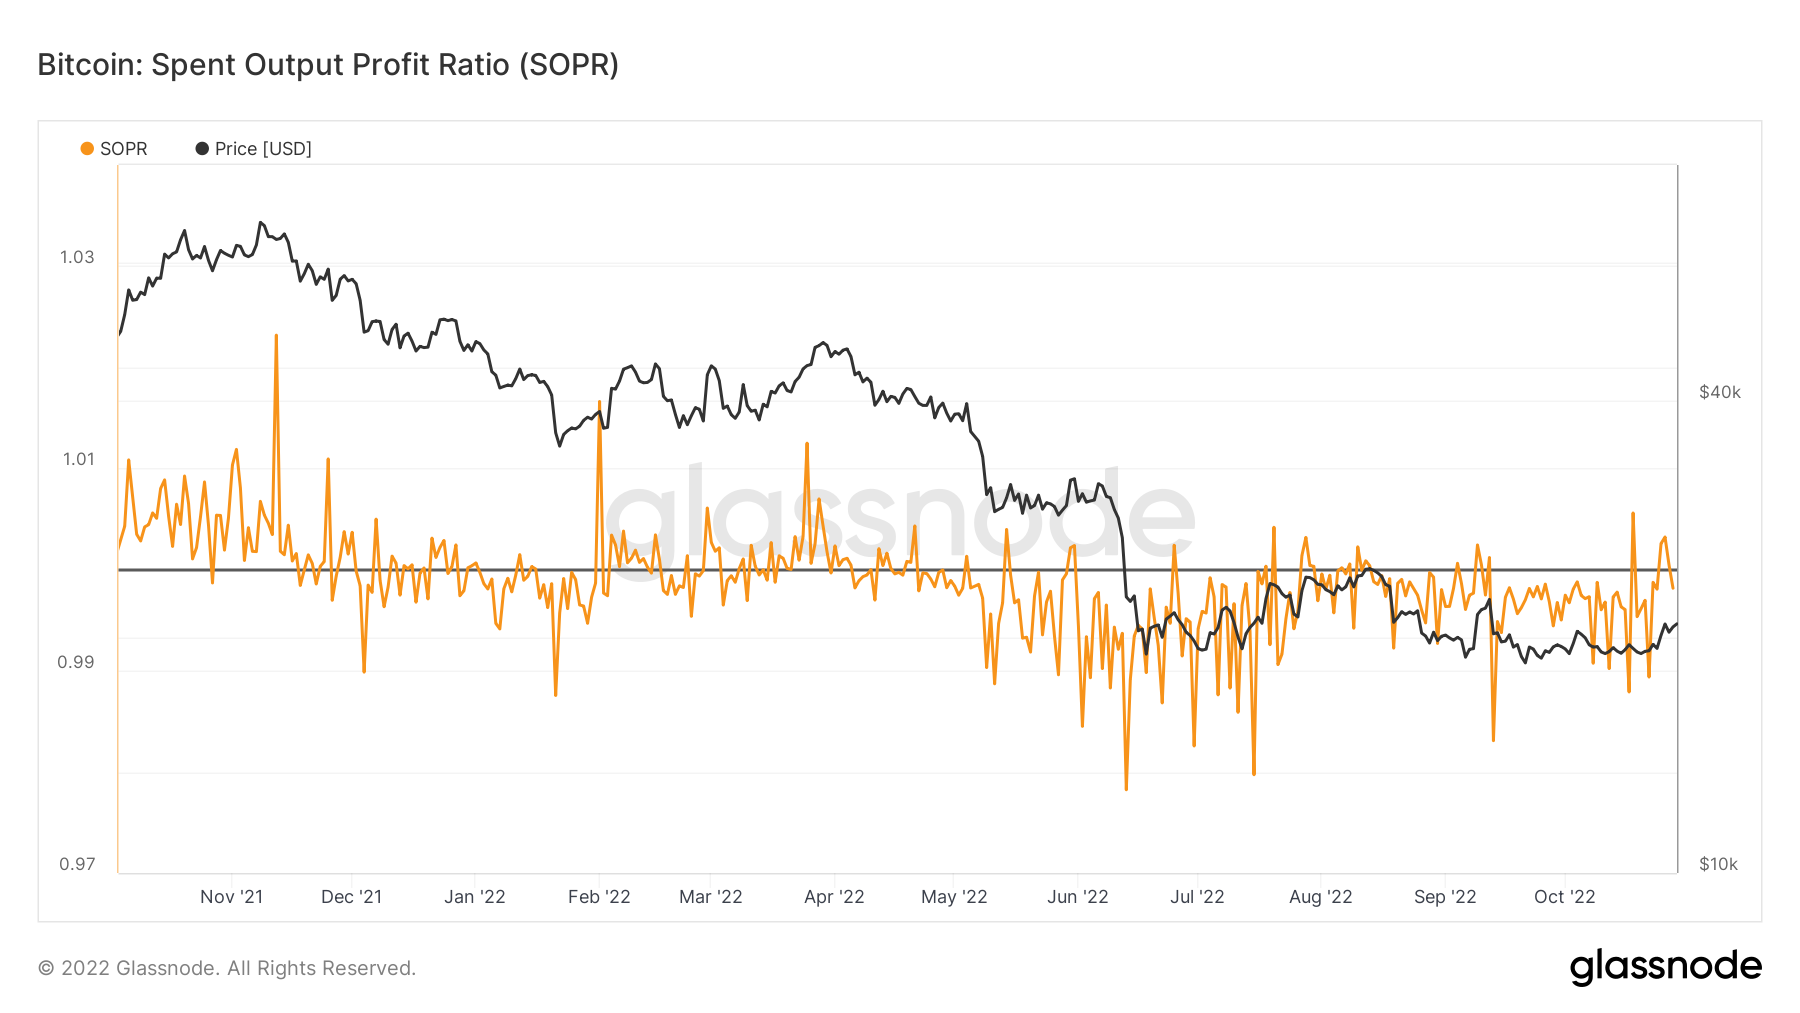Click the $10k right axis label
The image size is (1800, 1013).
tap(1718, 865)
